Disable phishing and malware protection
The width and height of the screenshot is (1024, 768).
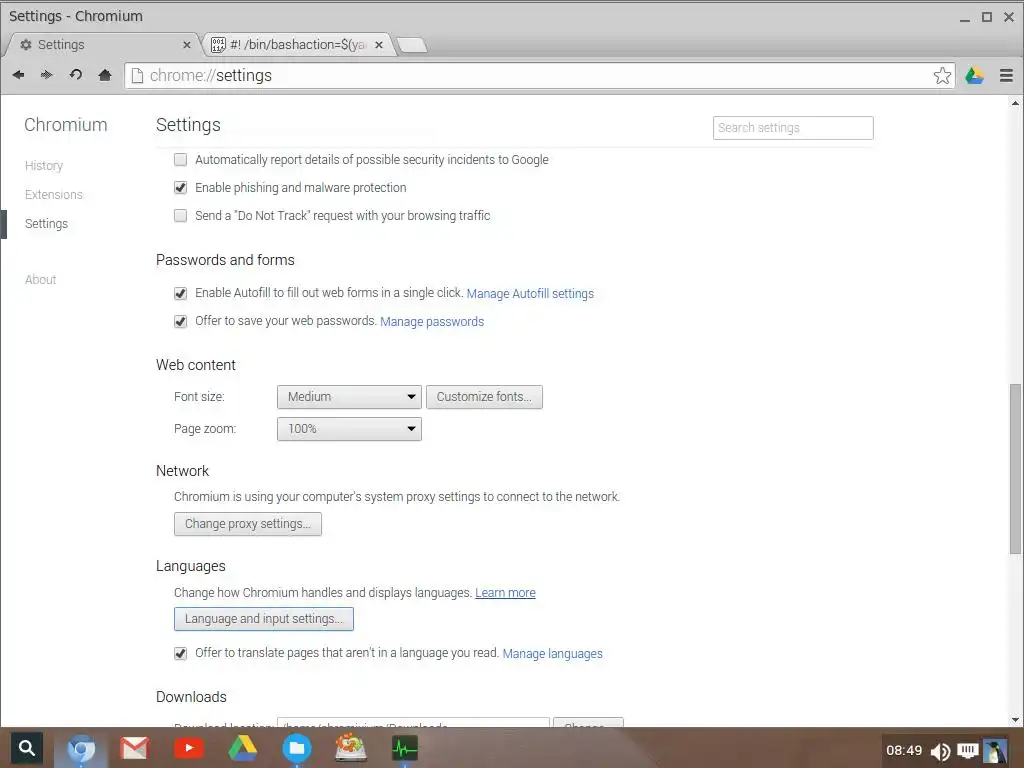tap(180, 187)
